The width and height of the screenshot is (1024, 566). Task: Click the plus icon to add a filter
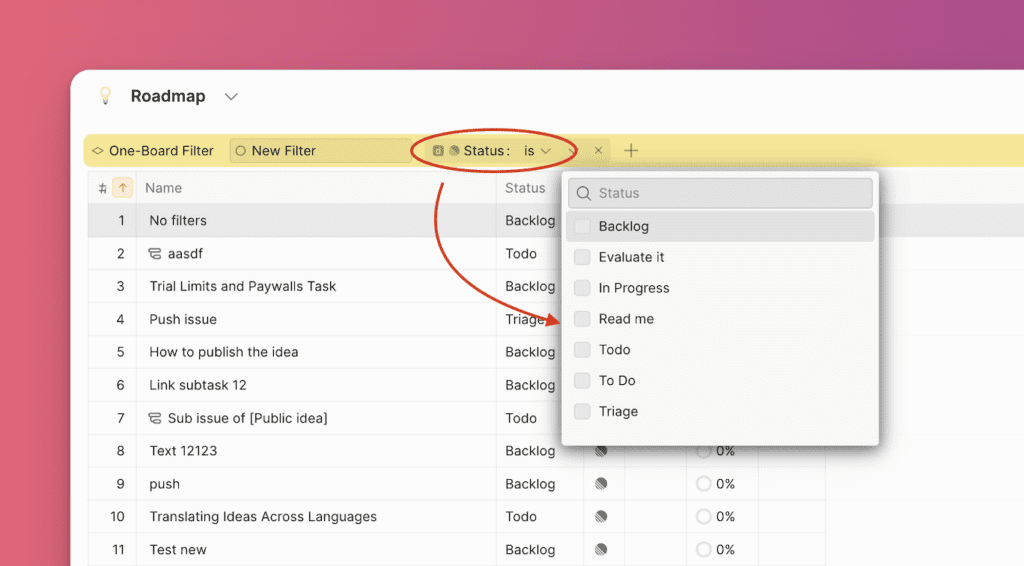point(631,151)
